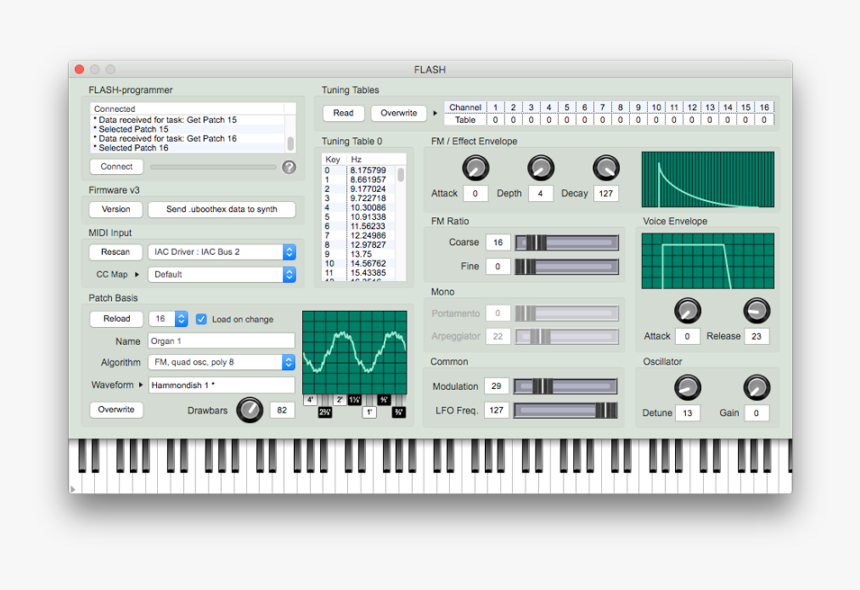The image size is (860, 590).
Task: Click the FM envelope Depth knob
Action: coord(540,168)
